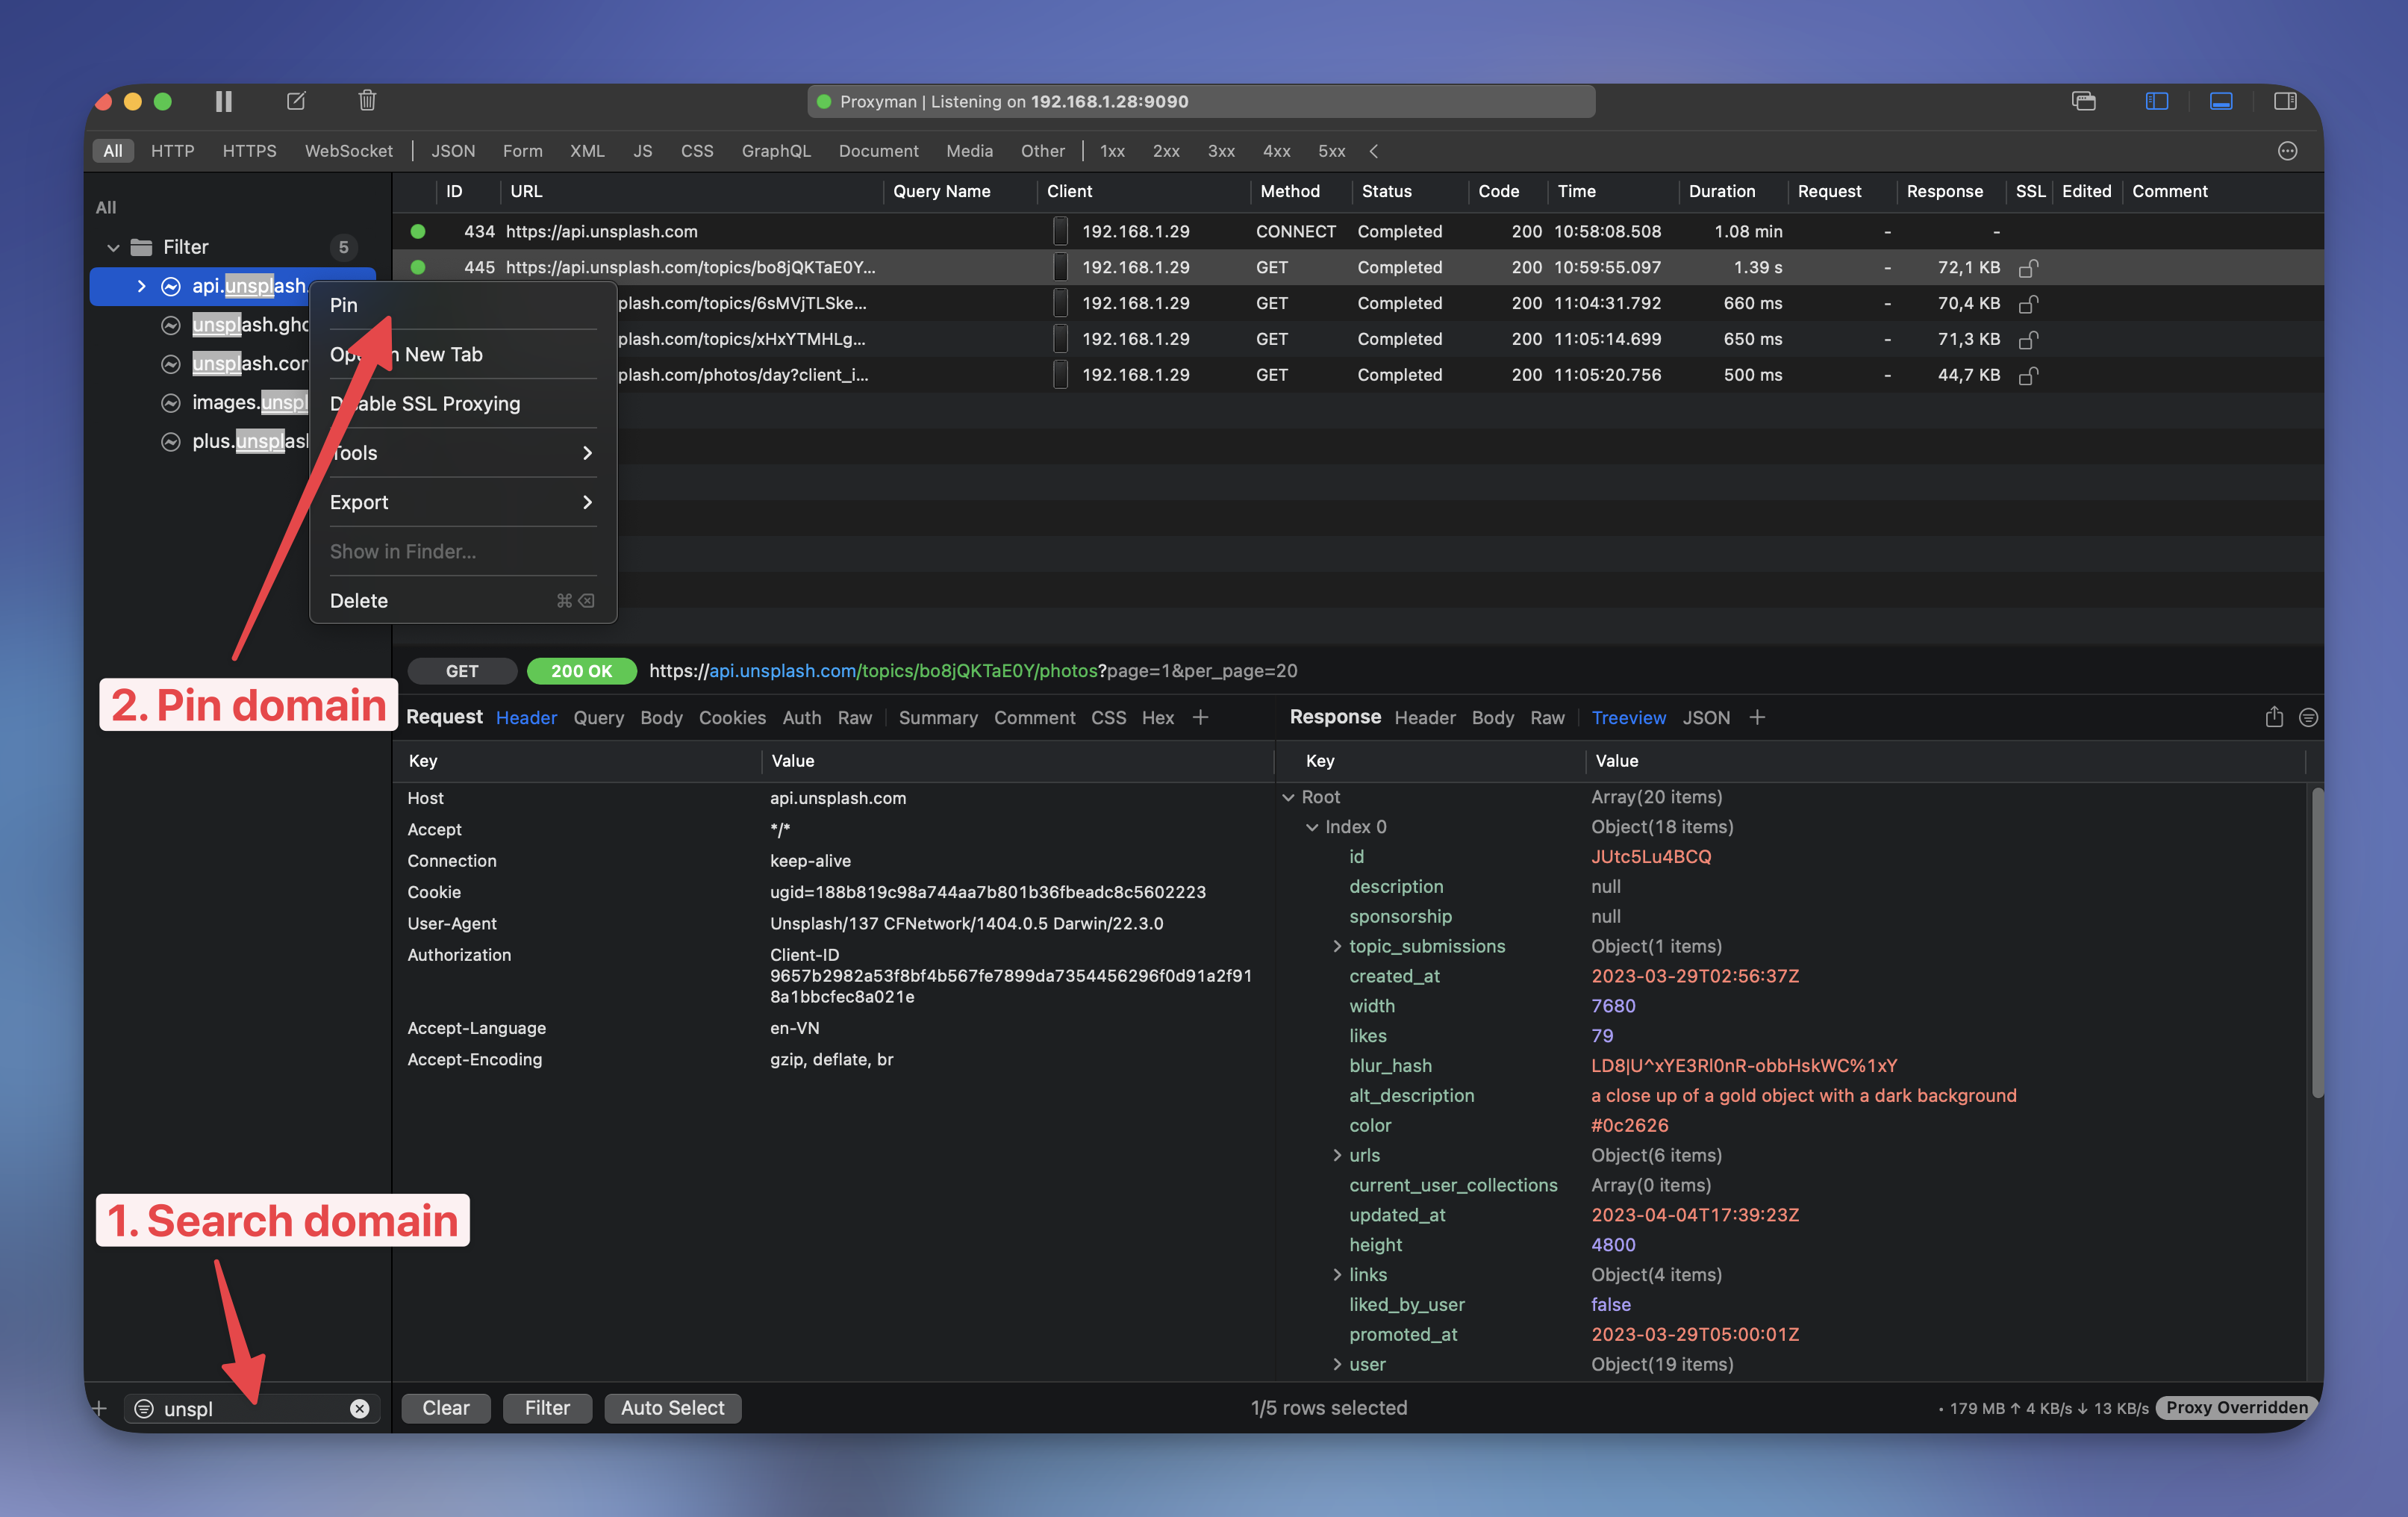Expand the api.unsplash domain

click(x=141, y=286)
